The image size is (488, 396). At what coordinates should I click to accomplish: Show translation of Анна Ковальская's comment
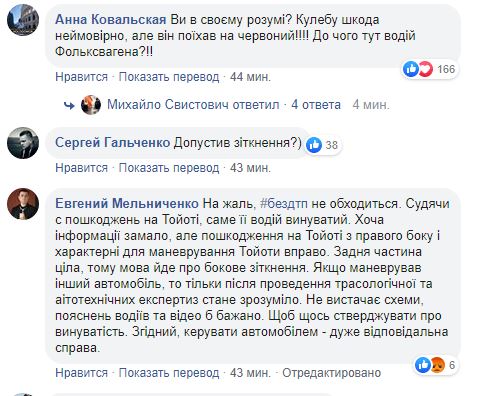pyautogui.click(x=169, y=77)
